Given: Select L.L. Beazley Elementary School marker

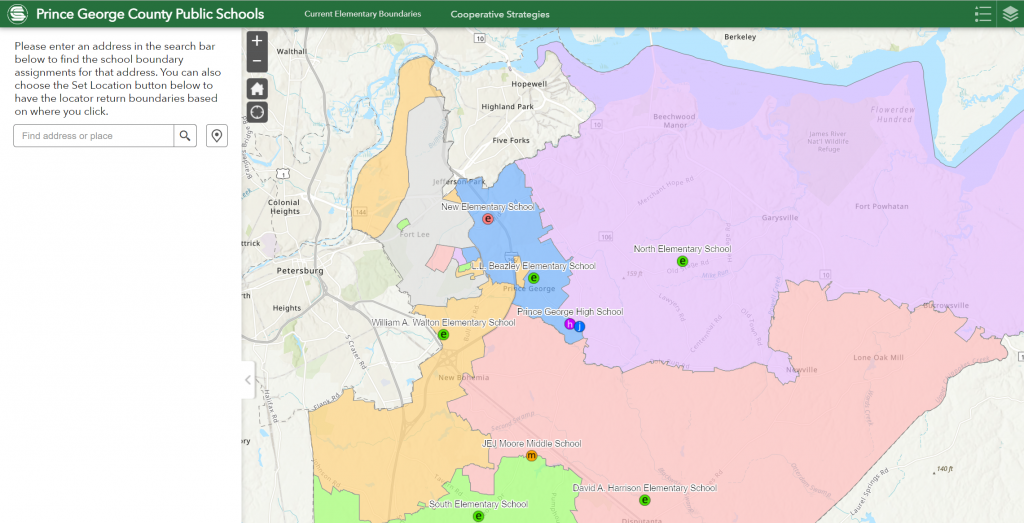Looking at the screenshot, I should pos(534,277).
